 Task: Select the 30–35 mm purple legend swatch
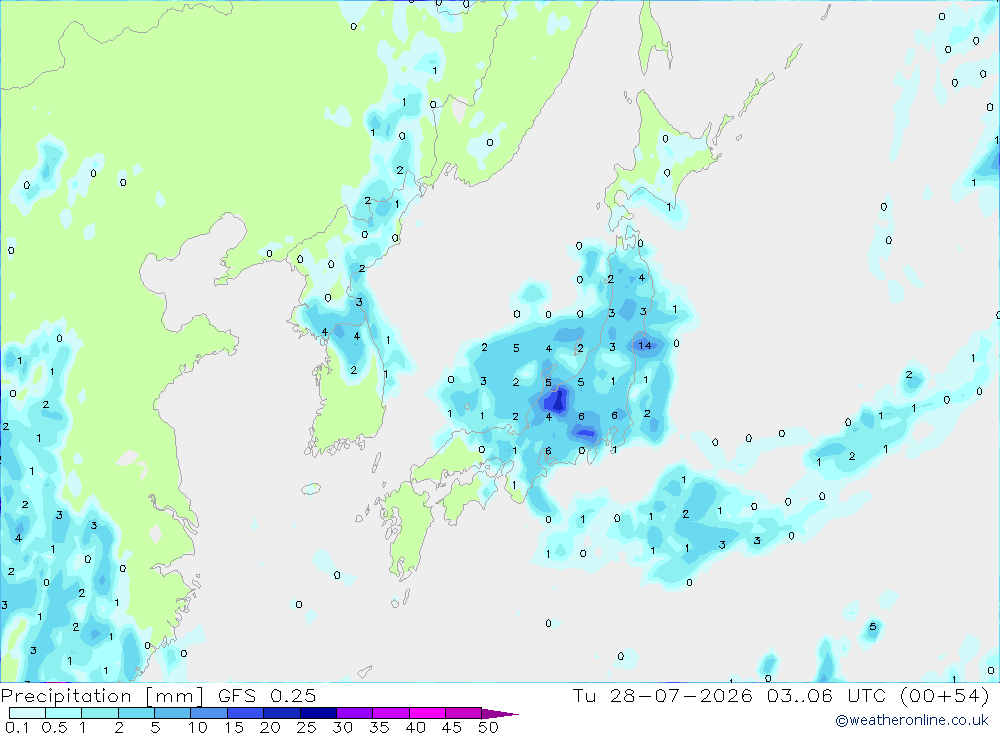point(355,713)
